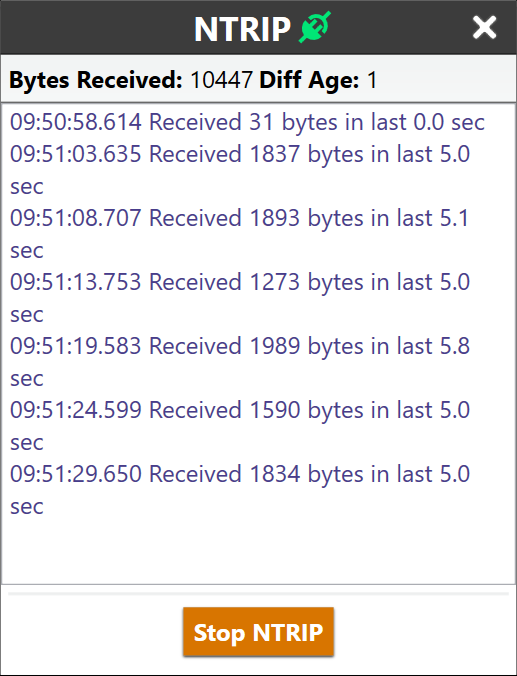Click the horizontal divider above Stop NTRIP
The height and width of the screenshot is (676, 517).
[x=258, y=594]
